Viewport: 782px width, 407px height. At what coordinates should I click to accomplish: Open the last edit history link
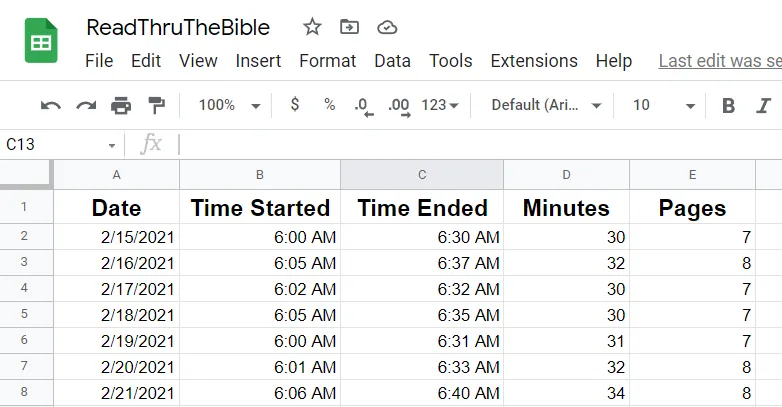tap(719, 61)
